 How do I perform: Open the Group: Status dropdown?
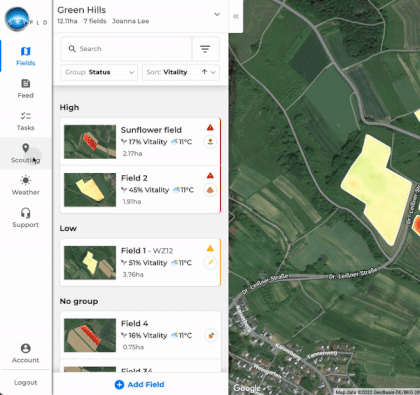click(99, 72)
